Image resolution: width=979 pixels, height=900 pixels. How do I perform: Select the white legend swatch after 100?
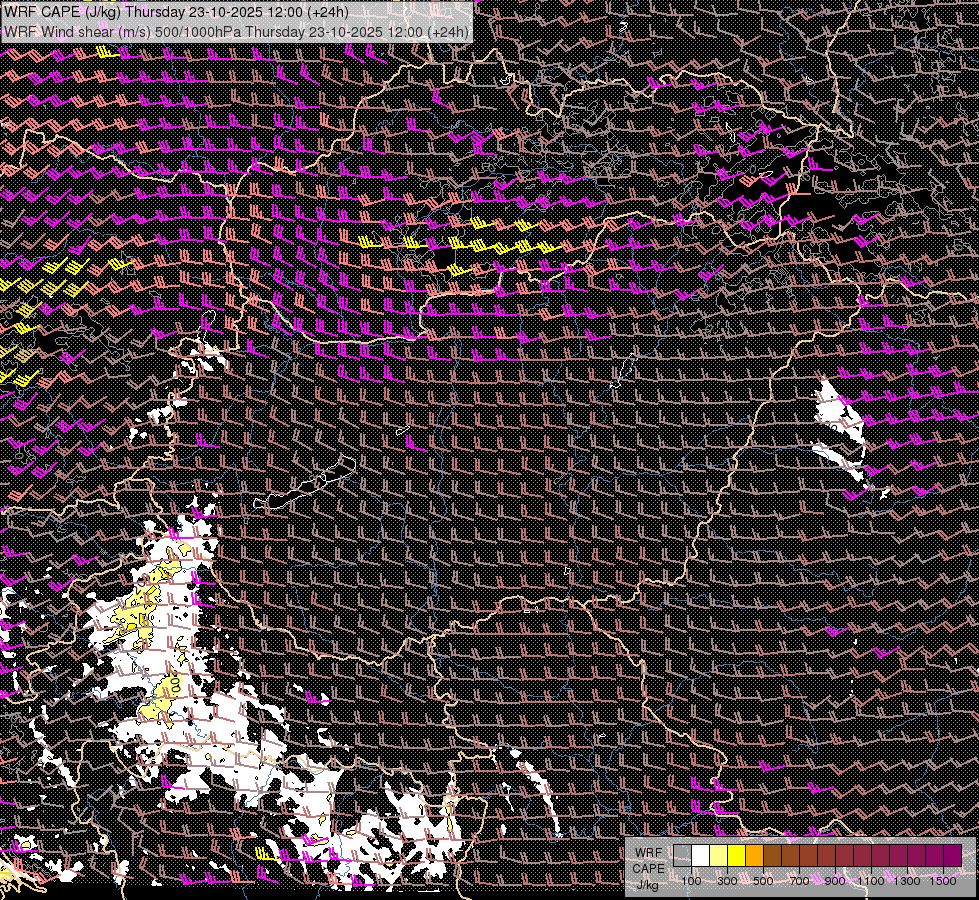(701, 855)
